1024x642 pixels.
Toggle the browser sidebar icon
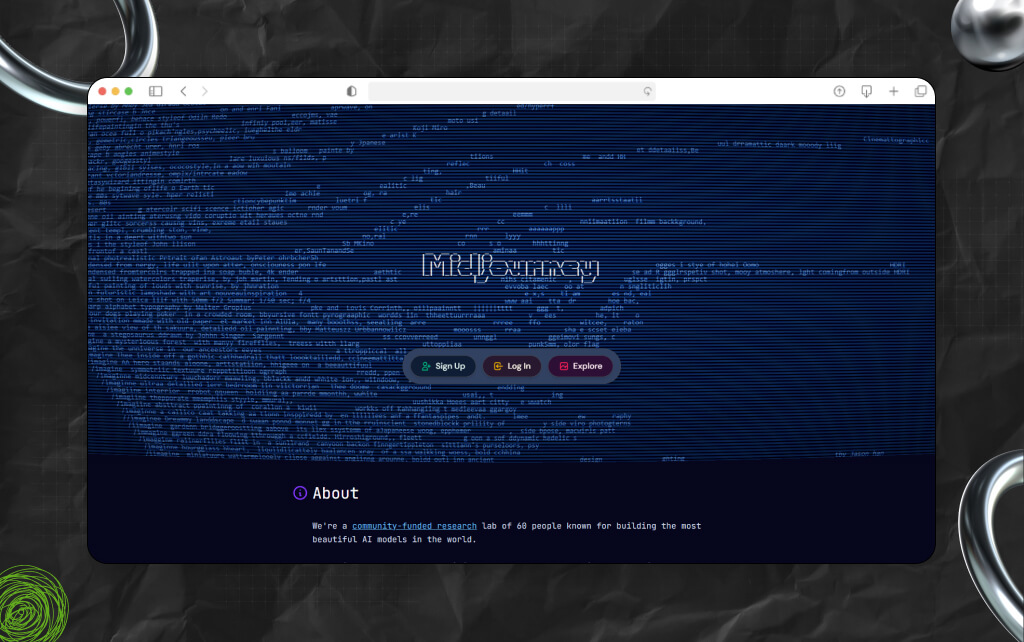coord(155,91)
